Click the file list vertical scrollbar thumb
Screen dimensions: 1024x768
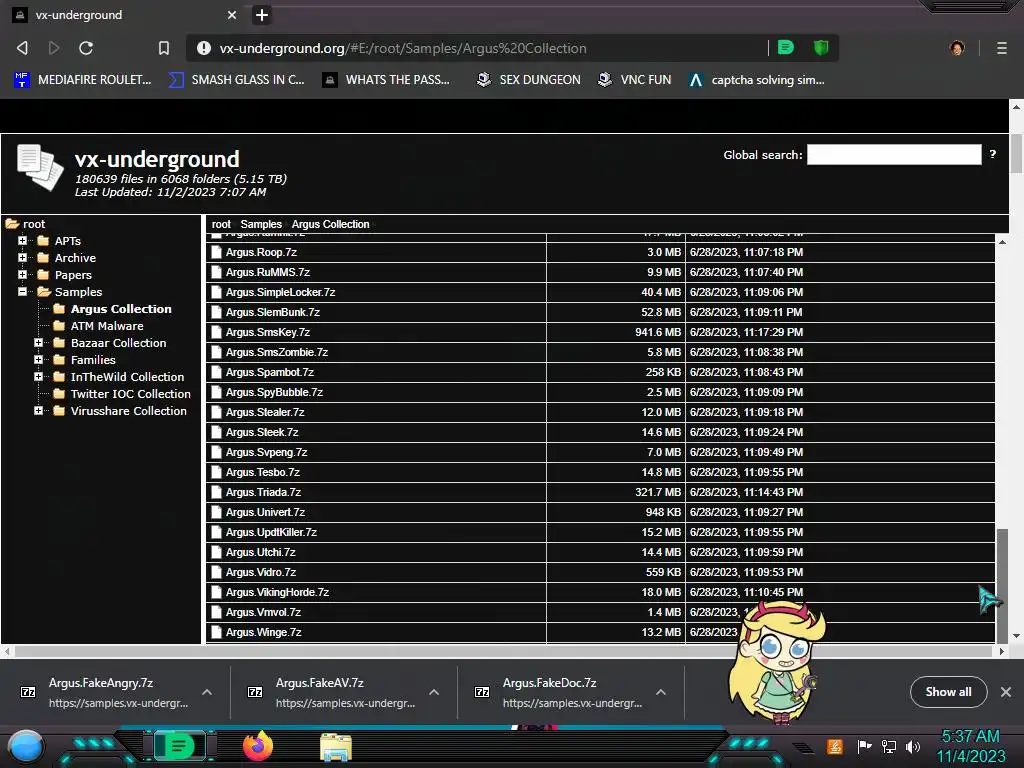pos(1002,584)
